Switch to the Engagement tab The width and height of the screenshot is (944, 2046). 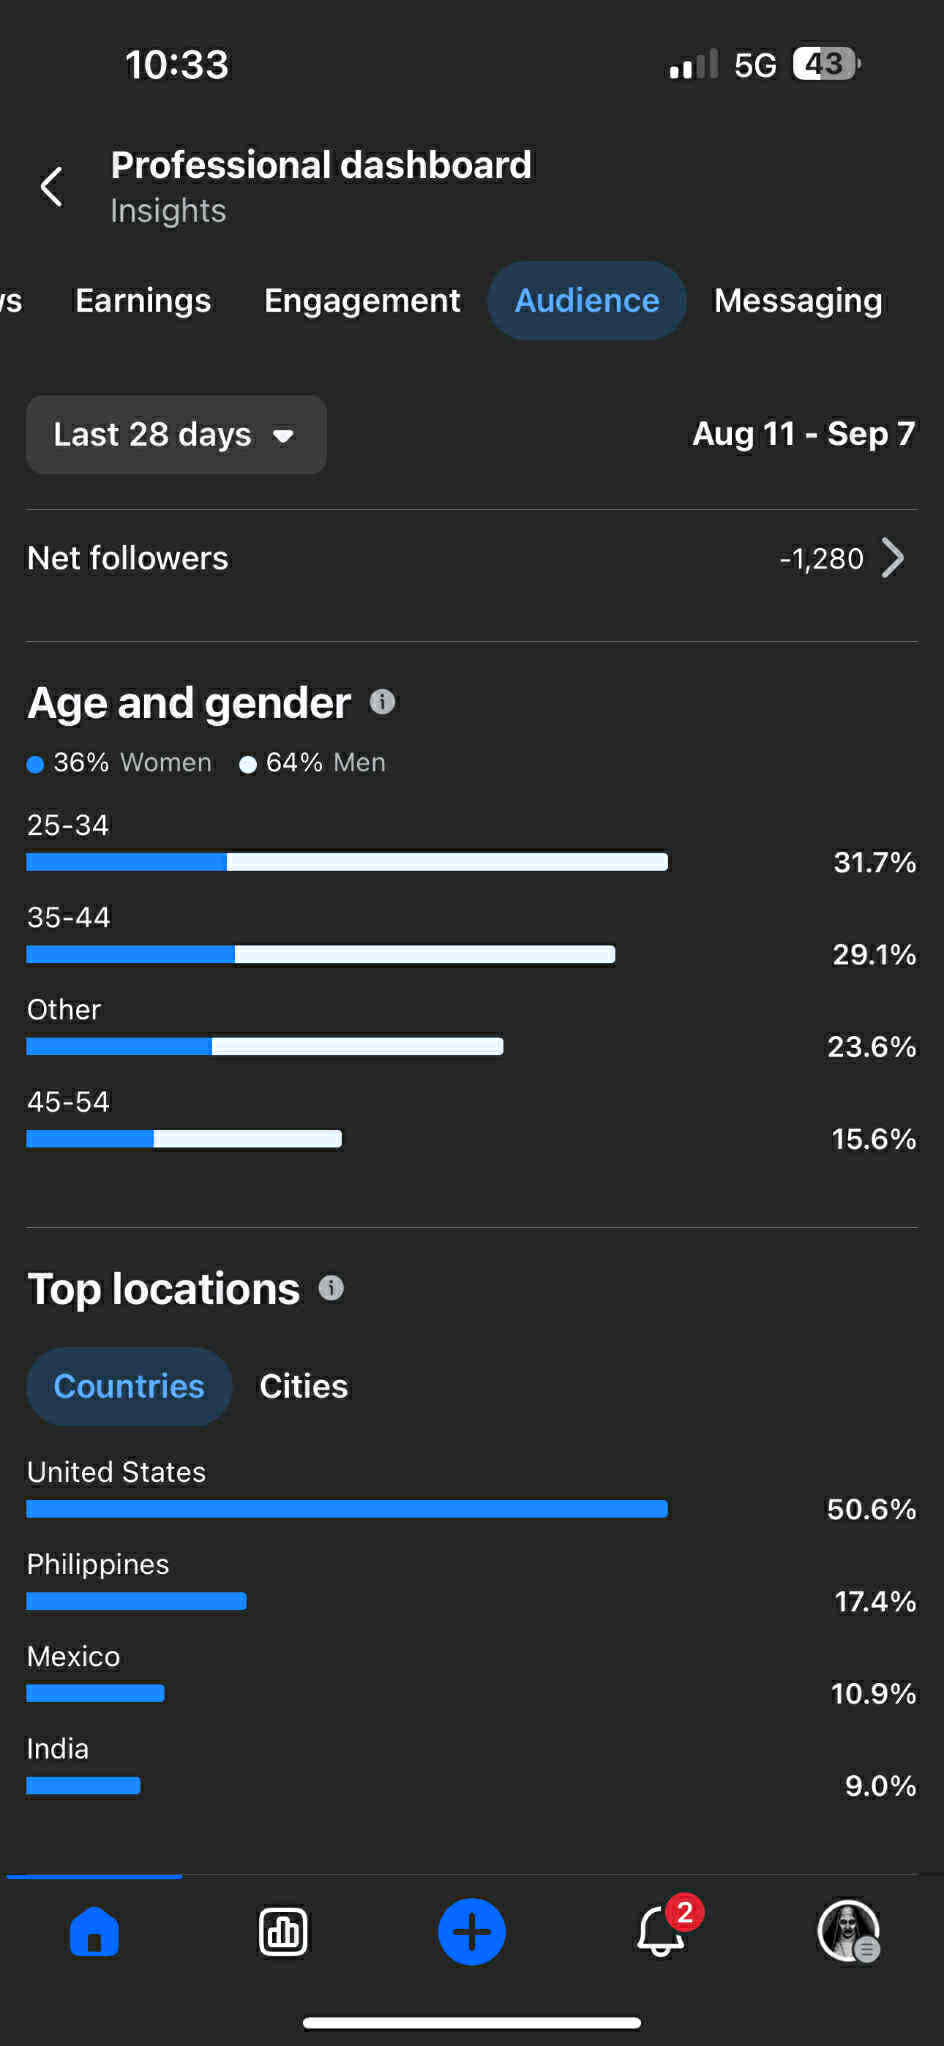362,300
